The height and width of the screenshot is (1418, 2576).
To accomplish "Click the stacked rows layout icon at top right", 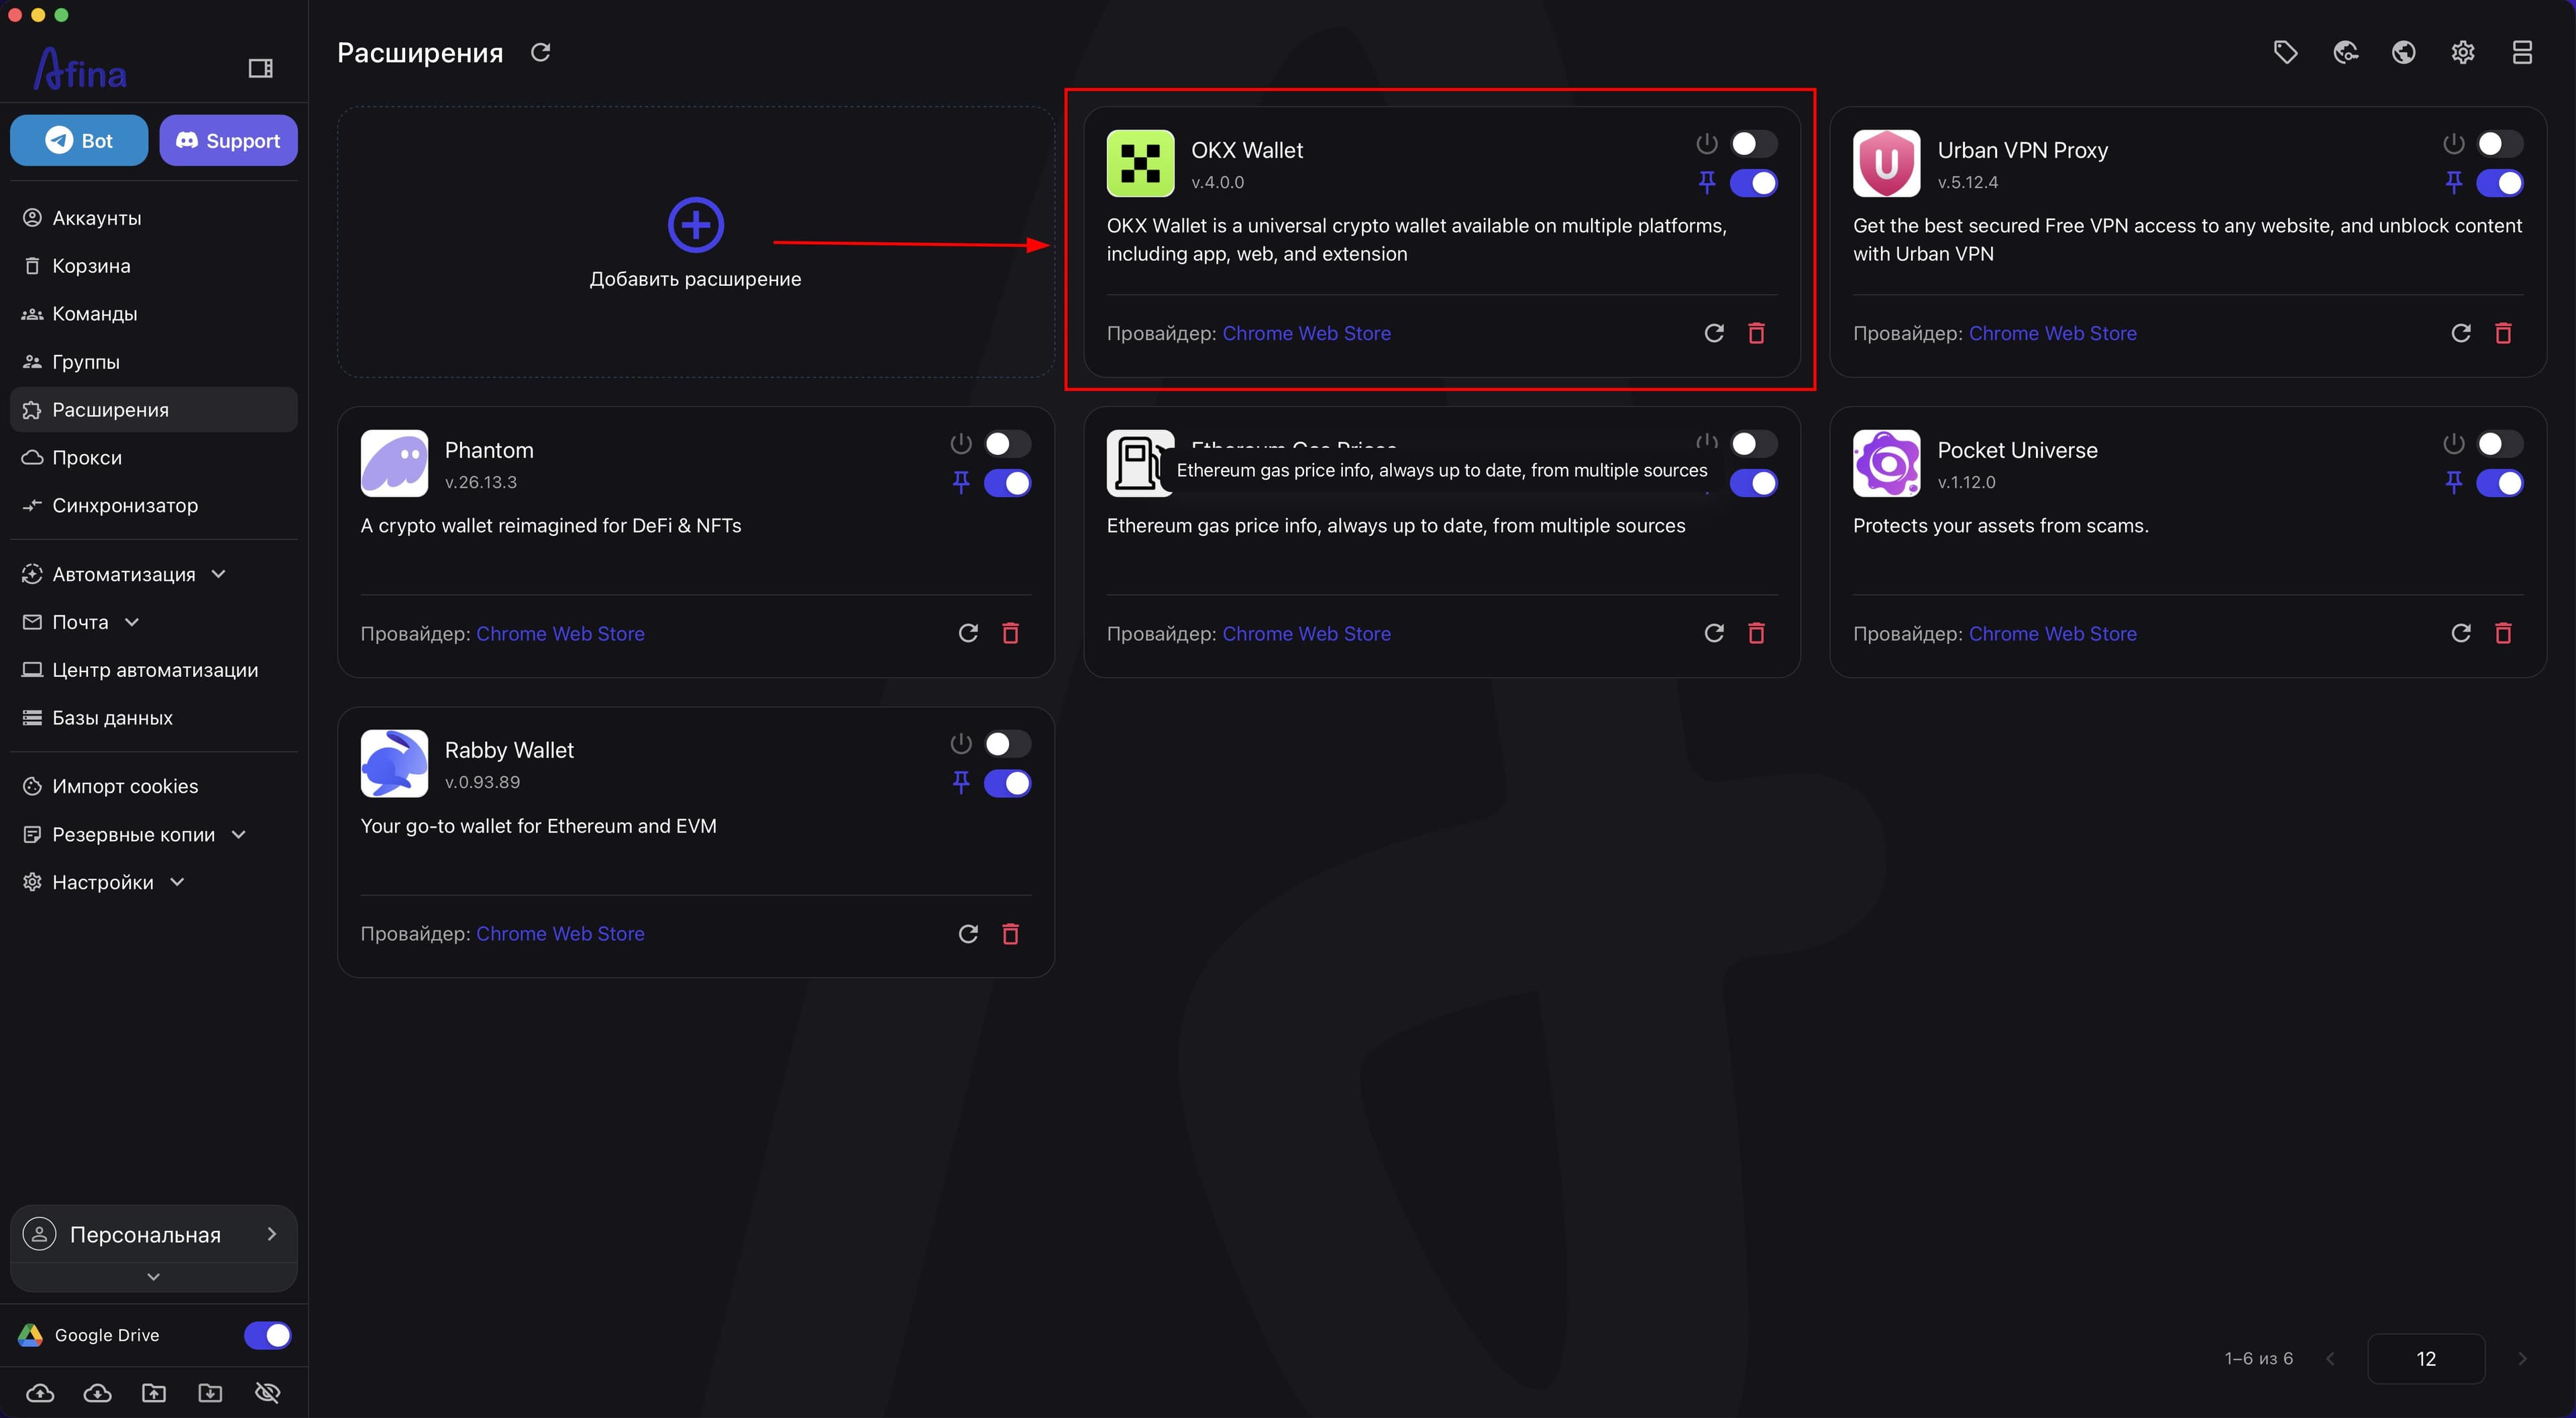I will 2522,52.
